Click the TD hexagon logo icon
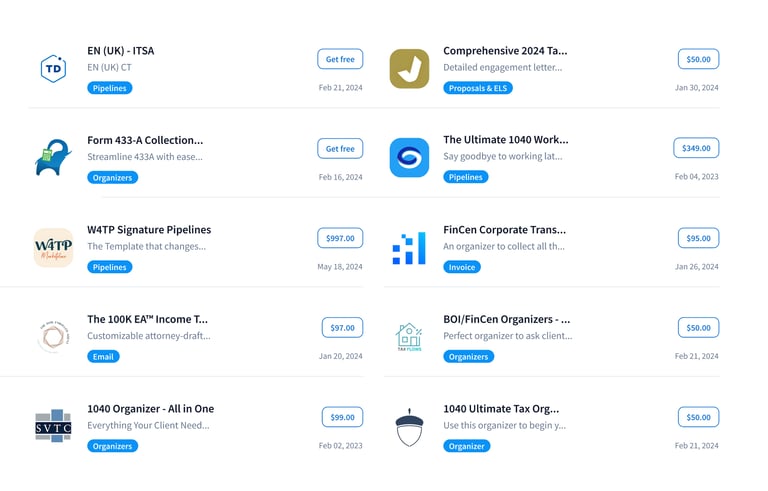768x491 pixels. point(53,68)
